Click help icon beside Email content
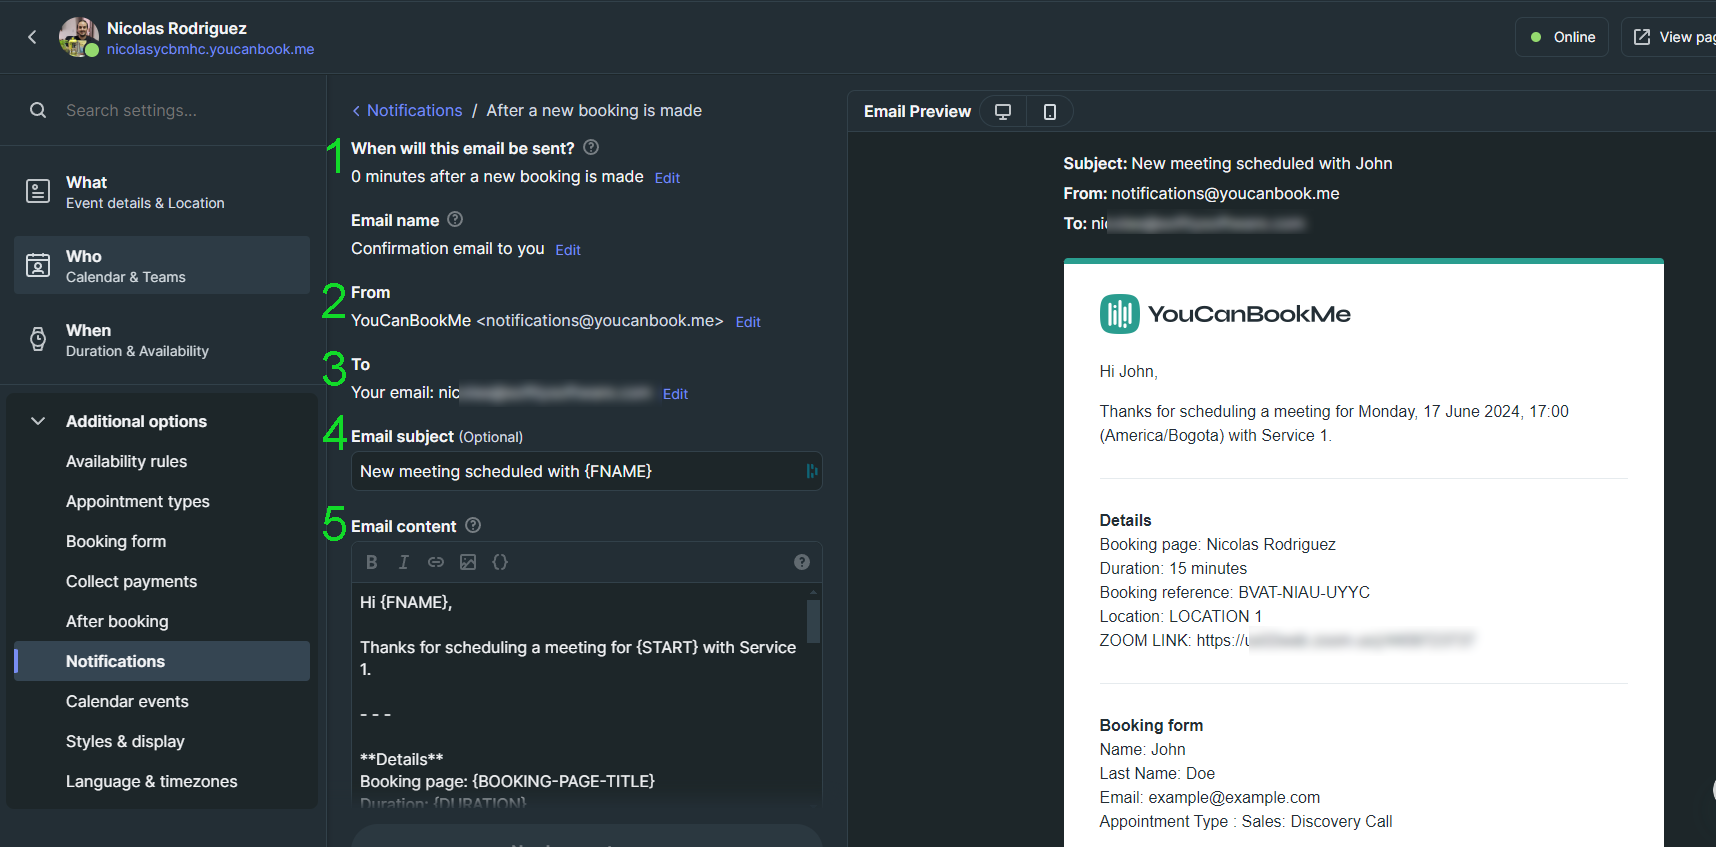The image size is (1716, 847). (473, 525)
